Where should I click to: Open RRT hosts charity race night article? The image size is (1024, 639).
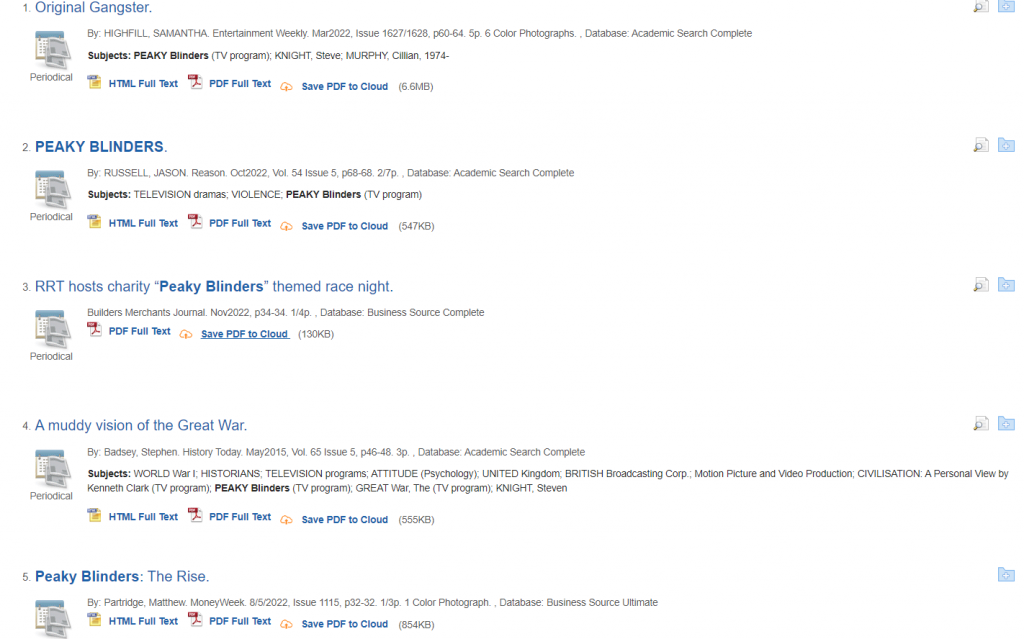point(214,287)
